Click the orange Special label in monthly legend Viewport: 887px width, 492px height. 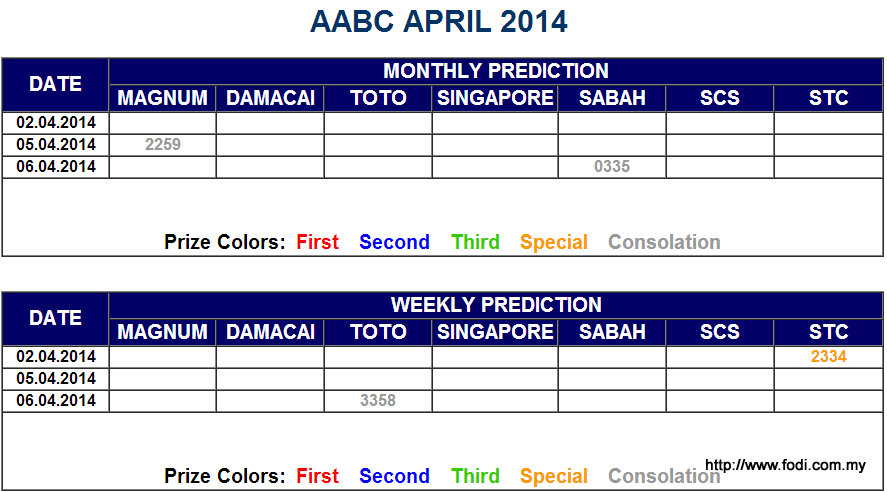coord(554,242)
